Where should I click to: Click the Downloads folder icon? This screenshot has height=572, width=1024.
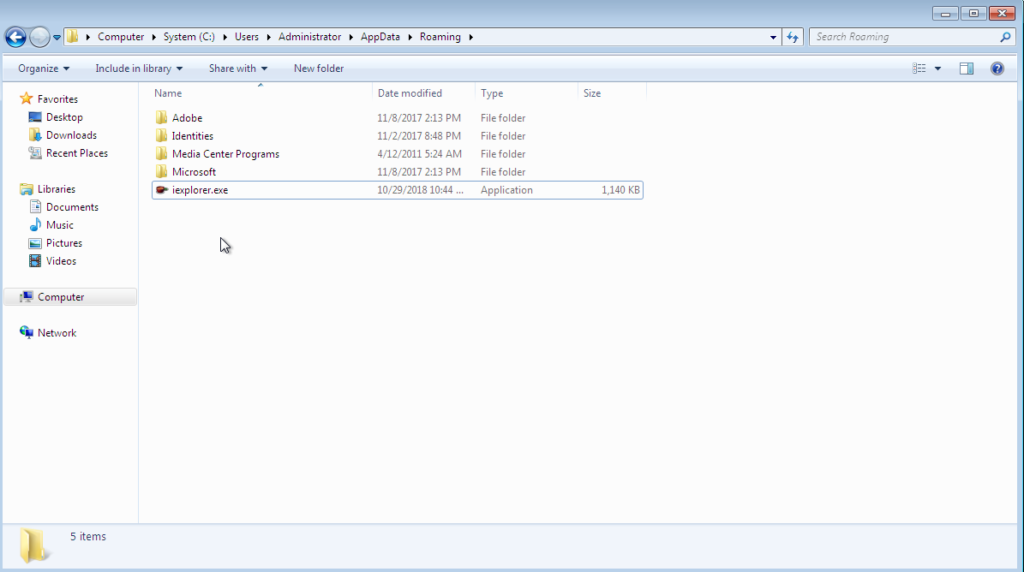35,135
